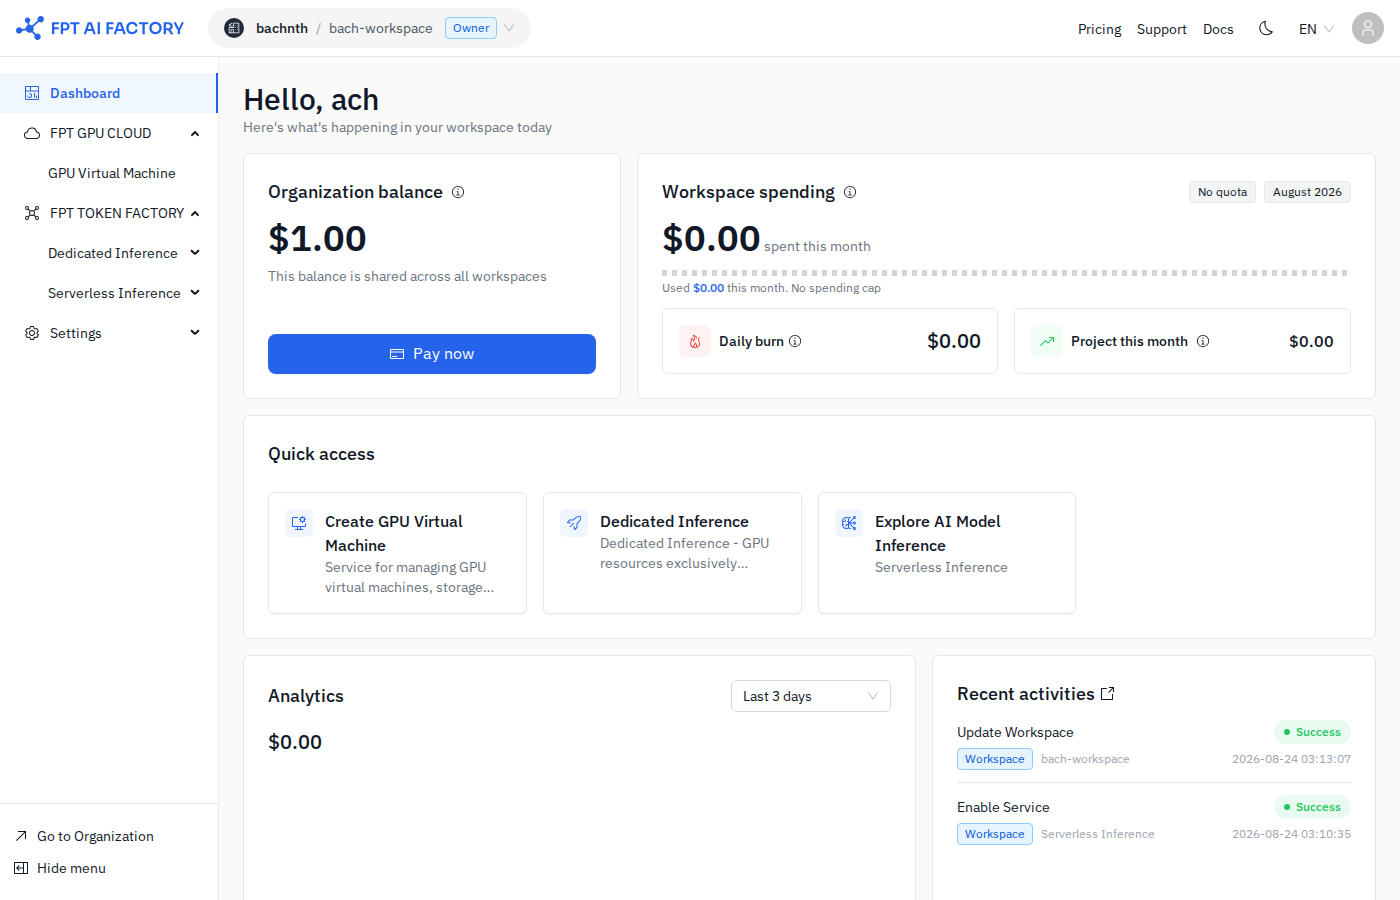Screen dimensions: 1400x900
Task: Click the blue $0.00 used amount
Action: [708, 288]
